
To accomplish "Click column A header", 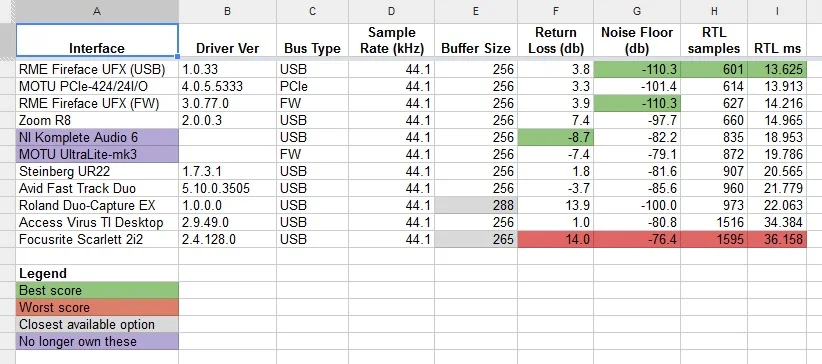I will pyautogui.click(x=97, y=11).
